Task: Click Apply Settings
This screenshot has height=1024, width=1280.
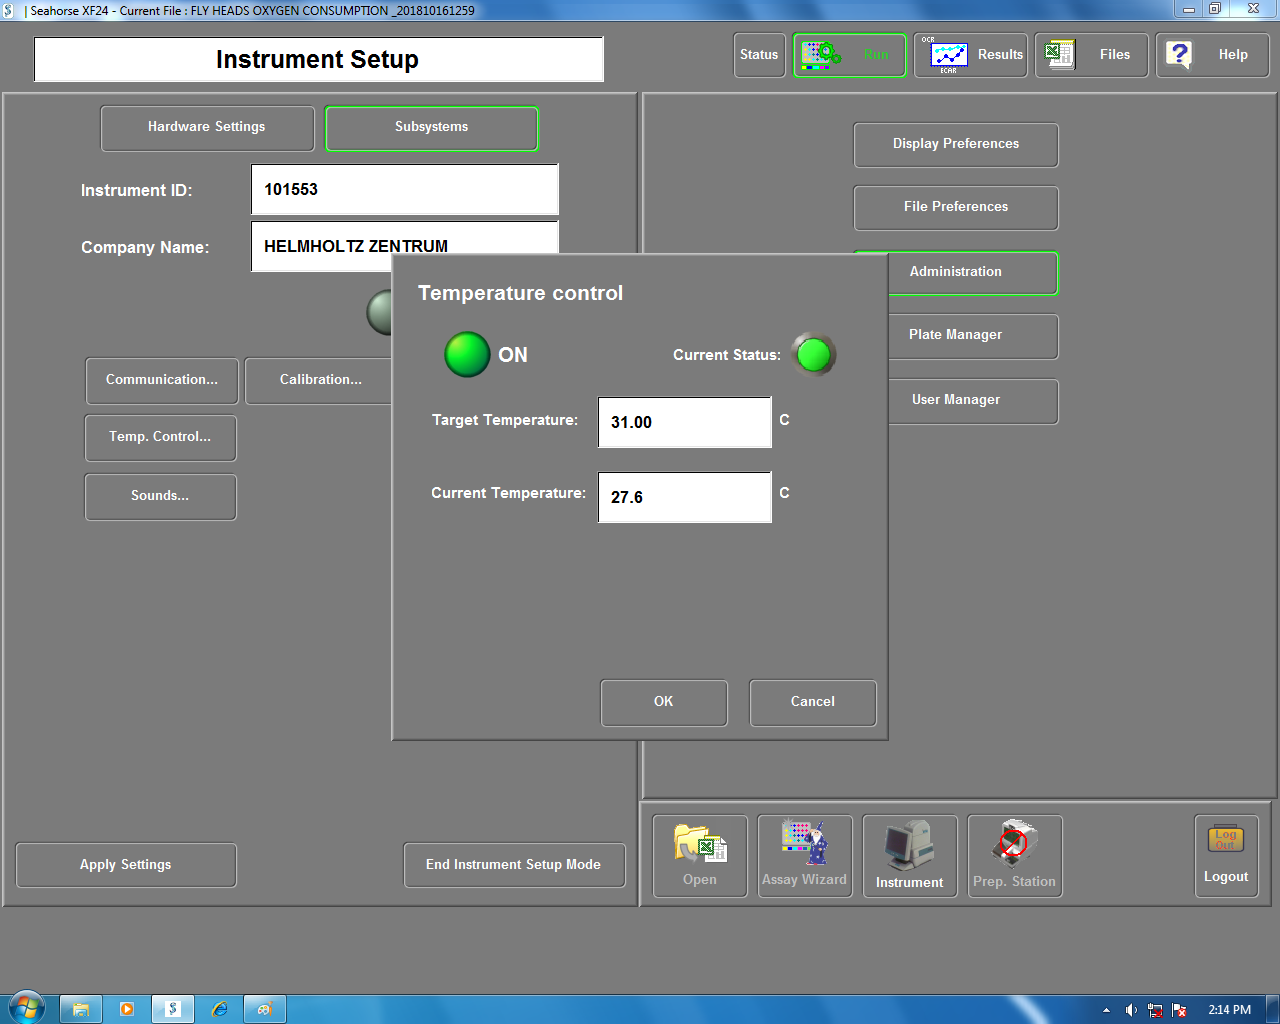Action: click(x=126, y=865)
